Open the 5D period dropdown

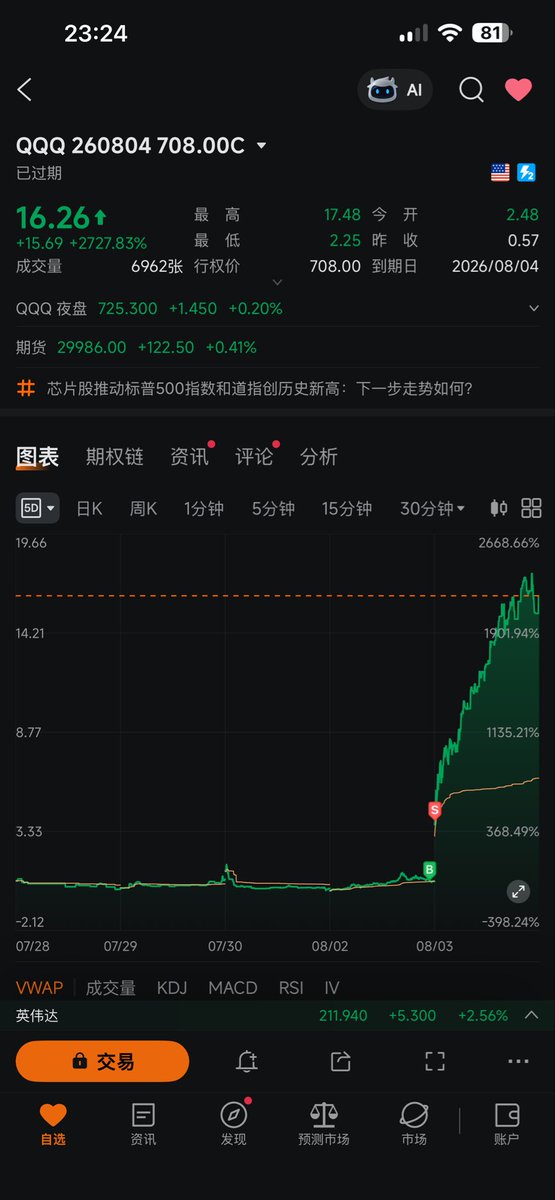[x=38, y=508]
